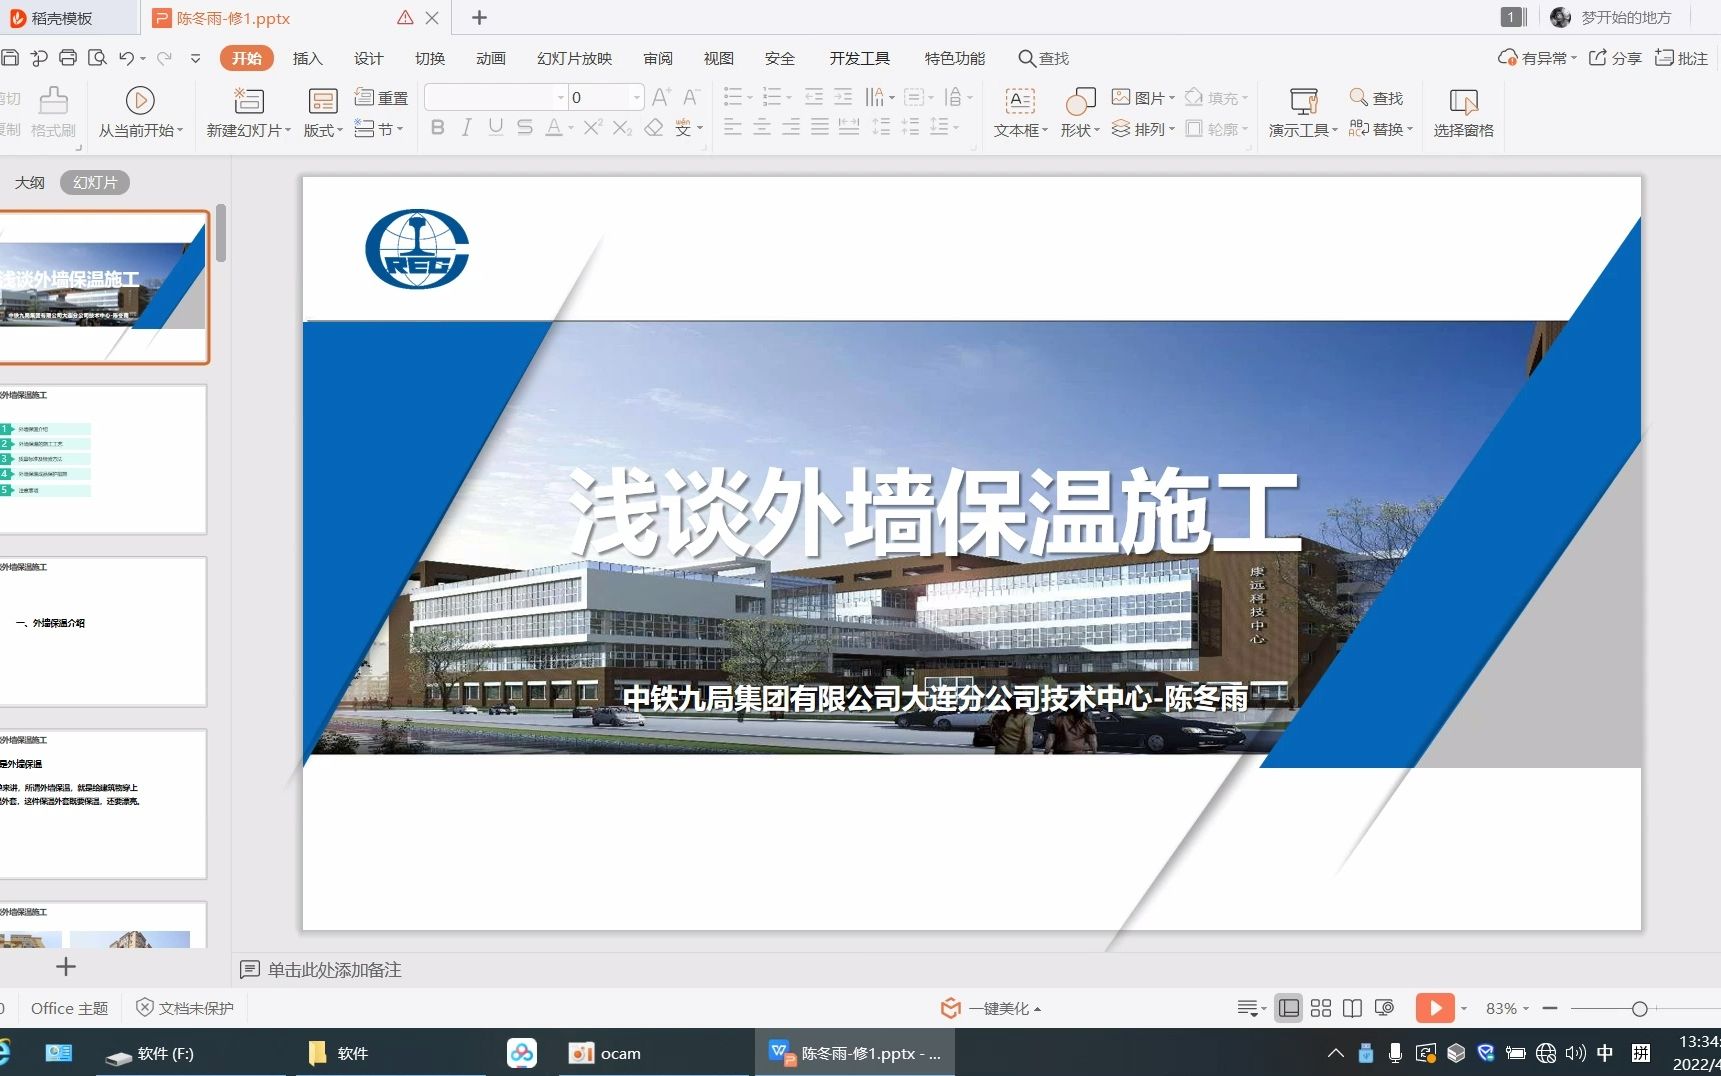Viewport: 1721px width, 1076px height.
Task: Open the presentation tools icon 演示工具
Action: pos(1303,100)
